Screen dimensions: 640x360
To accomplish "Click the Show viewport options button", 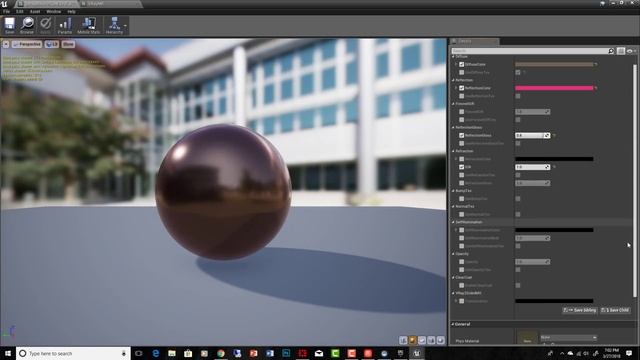I will click(x=68, y=44).
